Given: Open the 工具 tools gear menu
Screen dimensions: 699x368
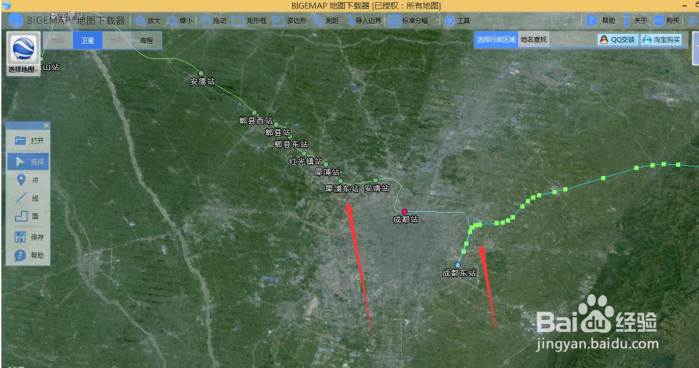Looking at the screenshot, I should click(457, 21).
